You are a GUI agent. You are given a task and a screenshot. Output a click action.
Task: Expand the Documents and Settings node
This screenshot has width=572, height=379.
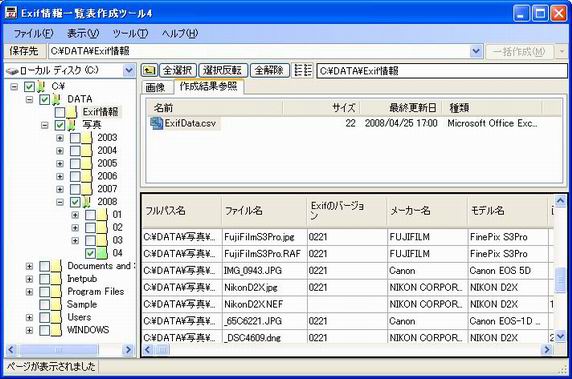29,266
